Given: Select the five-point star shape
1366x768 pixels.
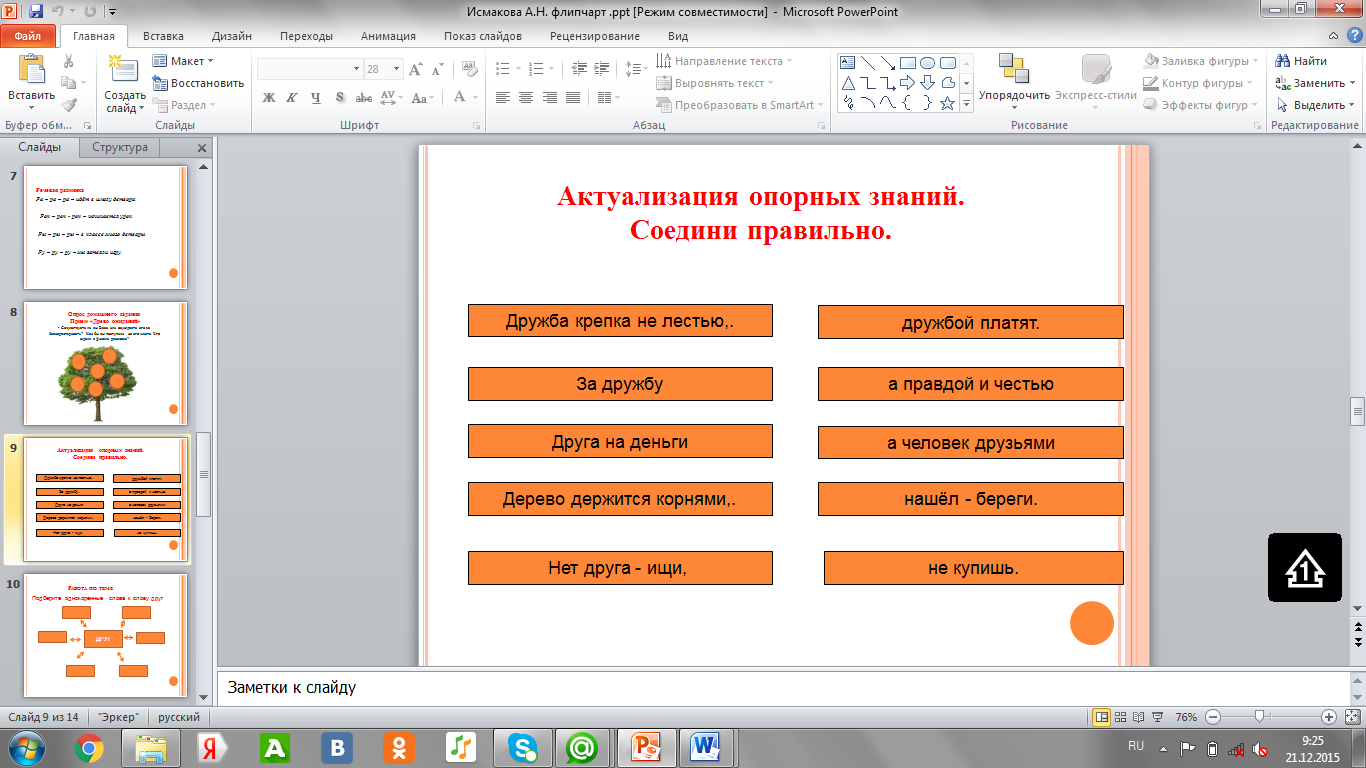Looking at the screenshot, I should click(948, 102).
